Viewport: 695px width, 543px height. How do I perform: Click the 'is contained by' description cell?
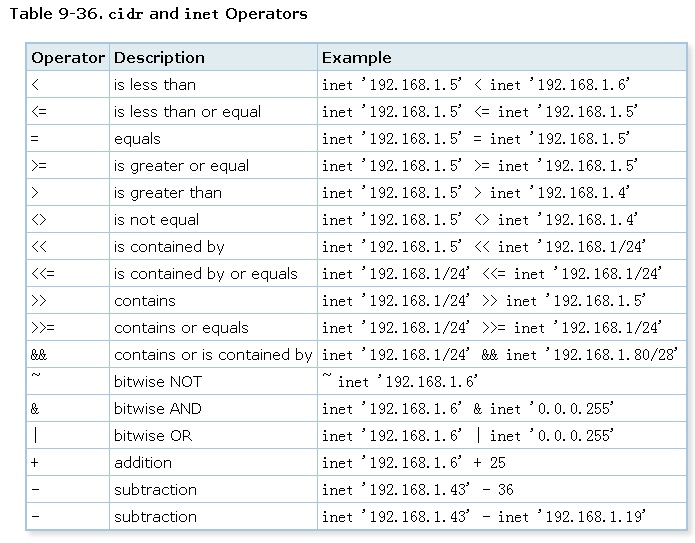(x=169, y=247)
